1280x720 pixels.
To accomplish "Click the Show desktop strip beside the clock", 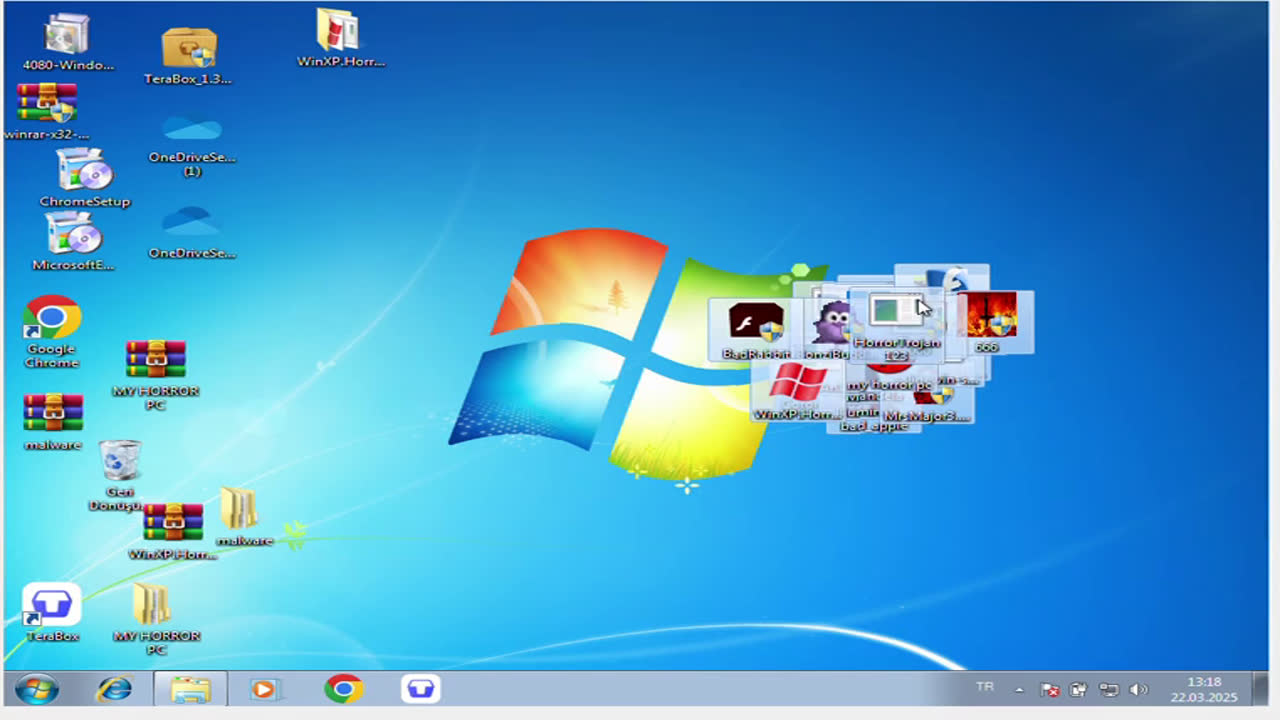I will click(x=1263, y=689).
